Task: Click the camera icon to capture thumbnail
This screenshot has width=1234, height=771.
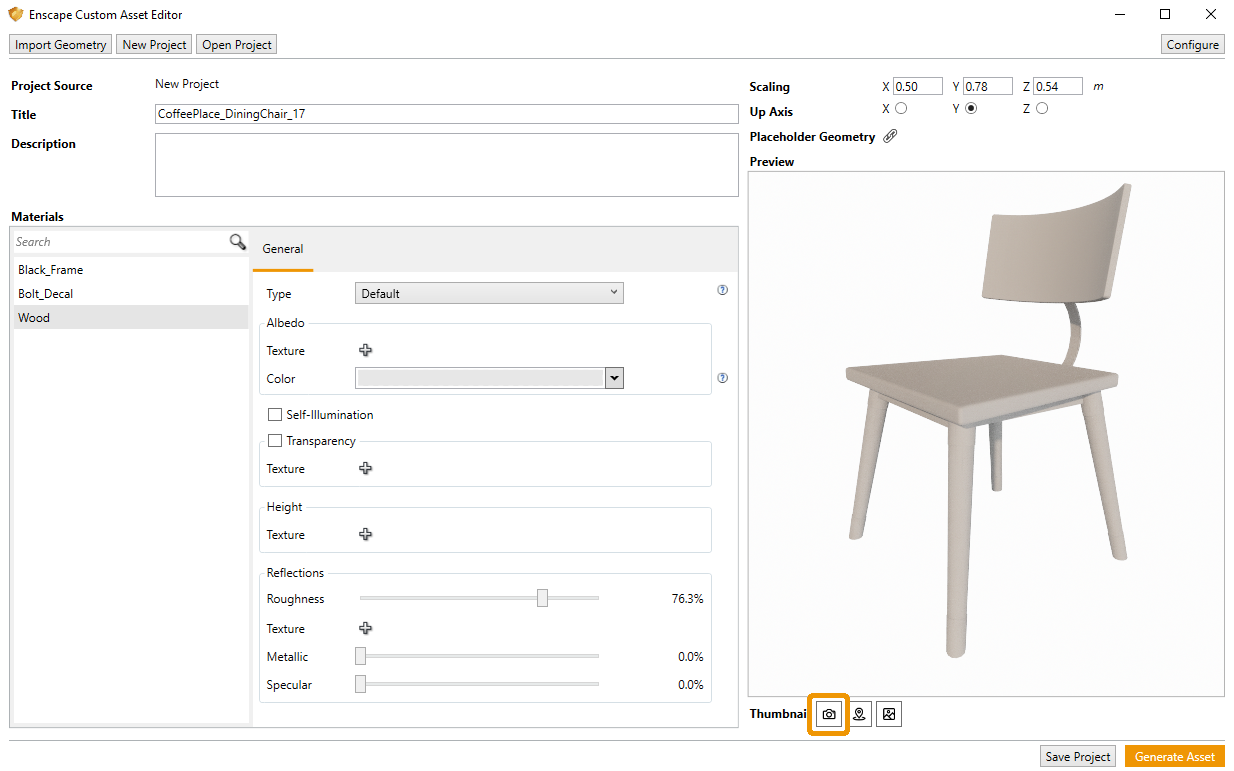Action: 828,714
